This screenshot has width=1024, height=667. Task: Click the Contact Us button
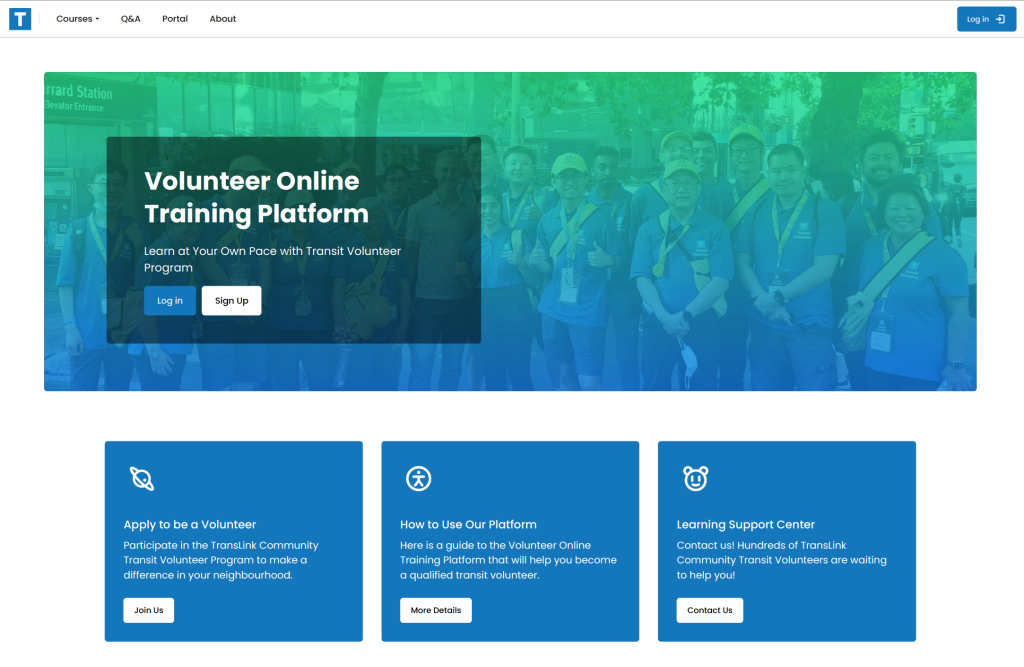tap(709, 610)
